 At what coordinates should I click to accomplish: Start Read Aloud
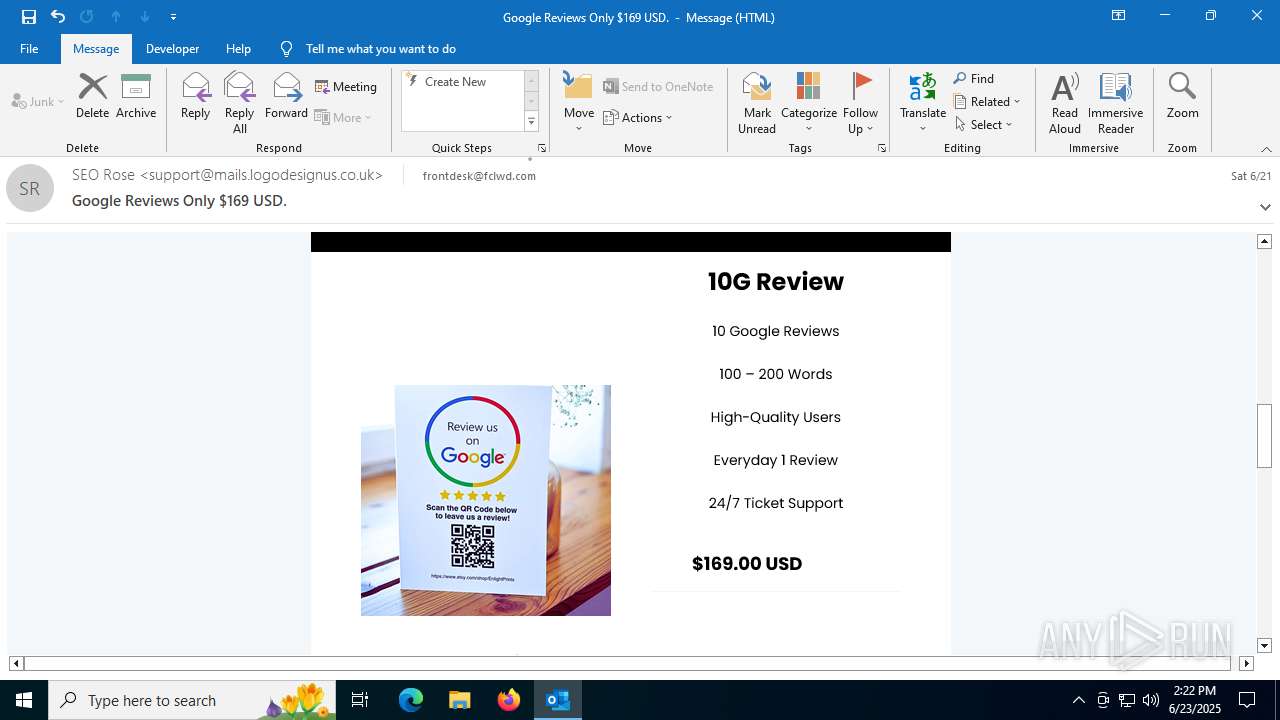pyautogui.click(x=1065, y=103)
